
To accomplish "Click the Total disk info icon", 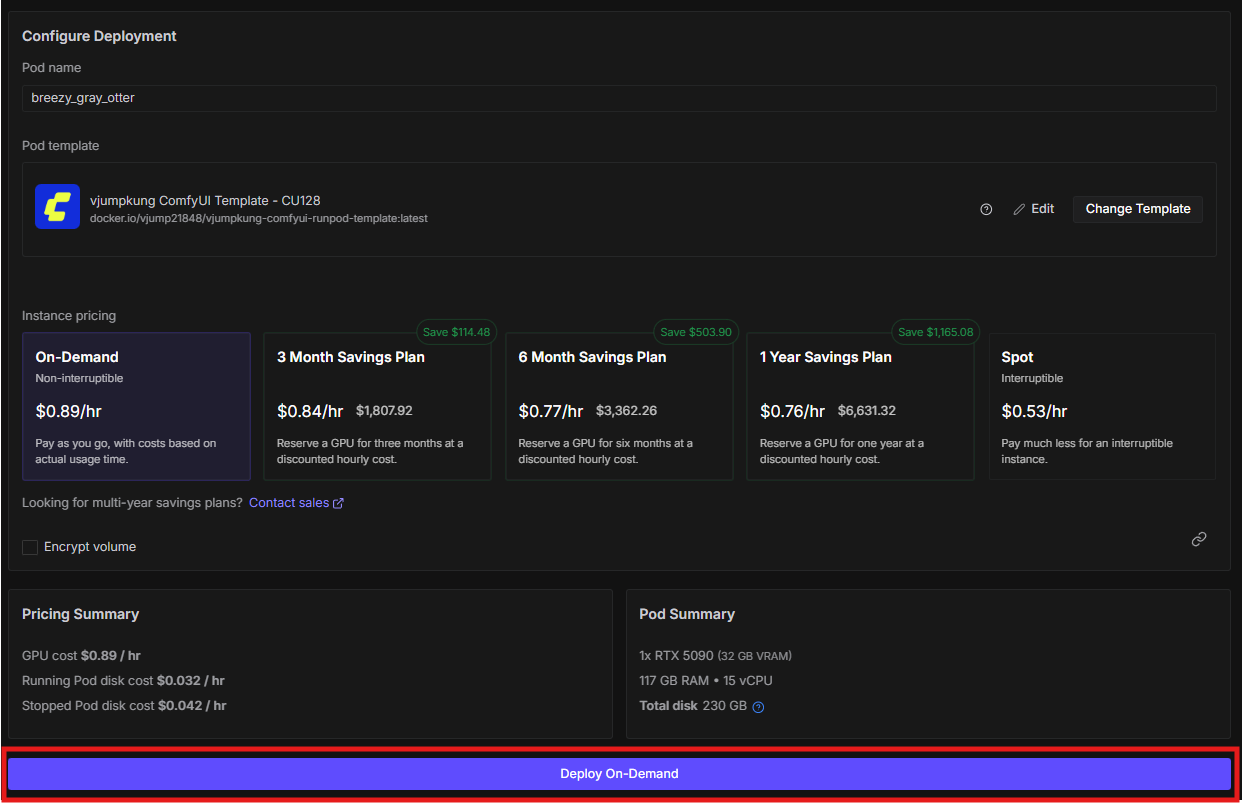I will coord(758,707).
